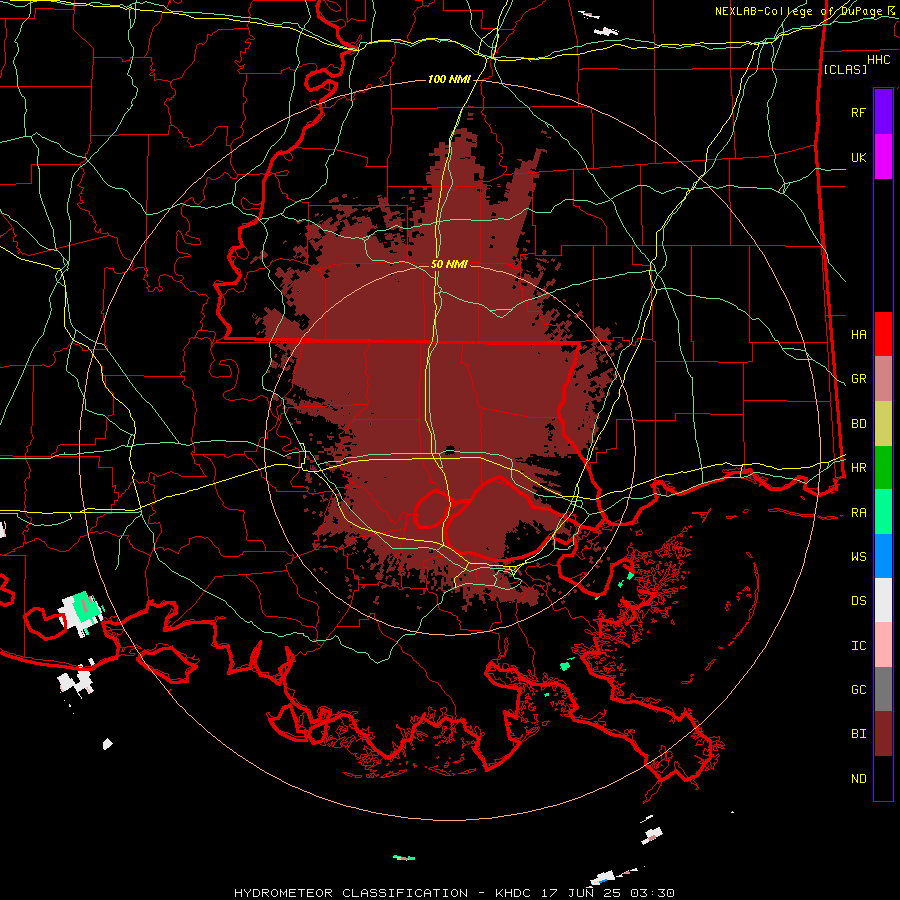Click the IC legend label
The width and height of the screenshot is (900, 900).
pos(859,646)
